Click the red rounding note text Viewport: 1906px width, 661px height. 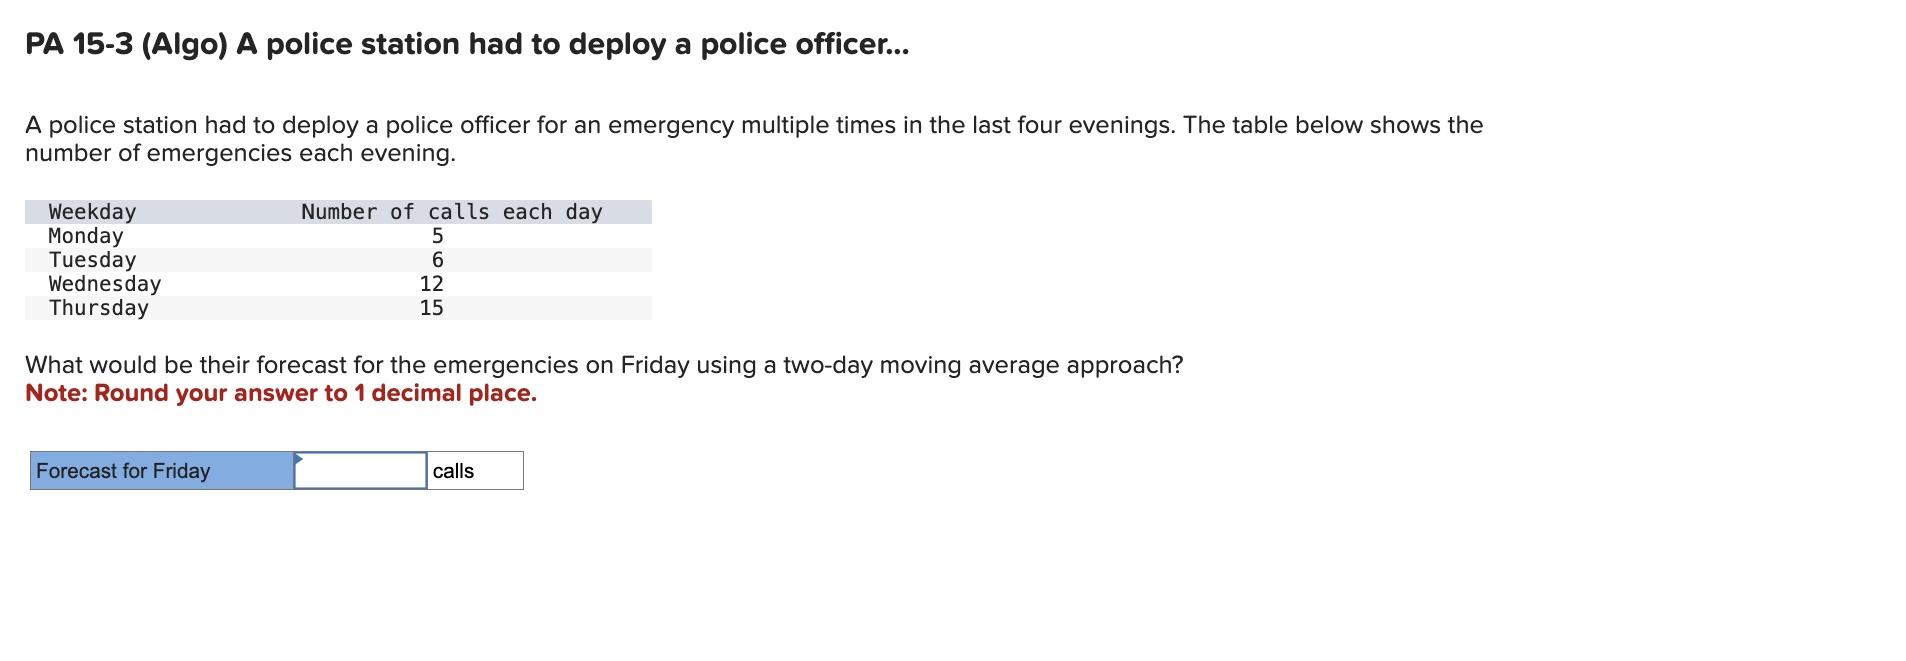coord(281,393)
